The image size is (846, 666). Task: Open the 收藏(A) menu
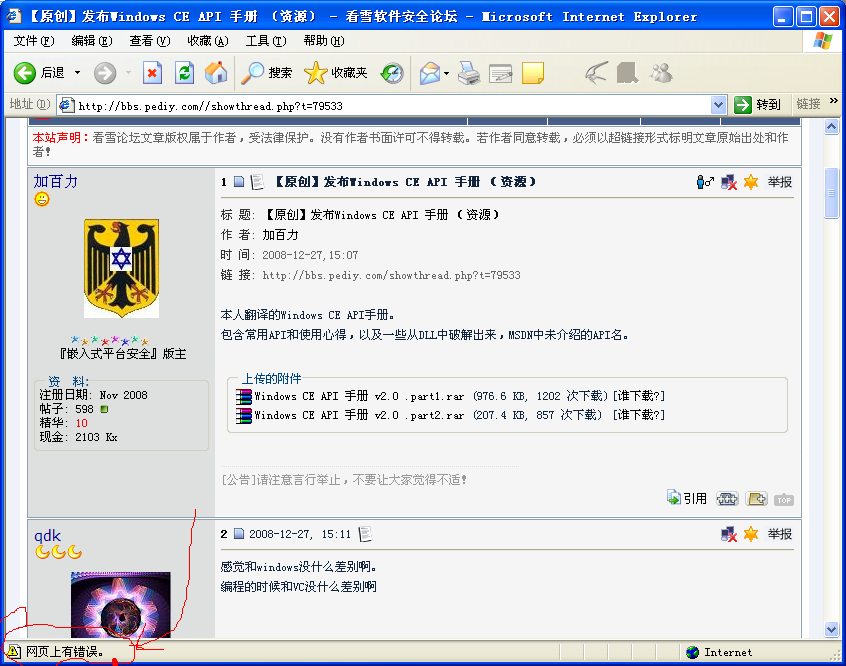[207, 41]
